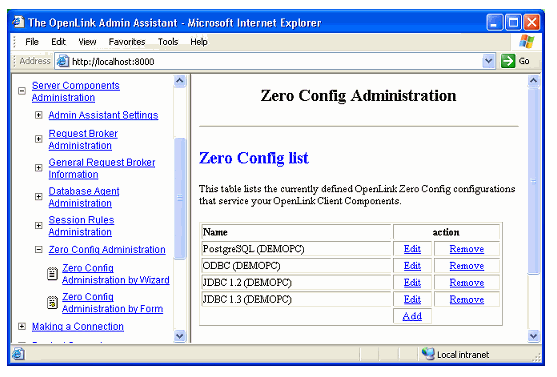
Task: Click the IE page icon in the status bar
Action: pyautogui.click(x=18, y=354)
